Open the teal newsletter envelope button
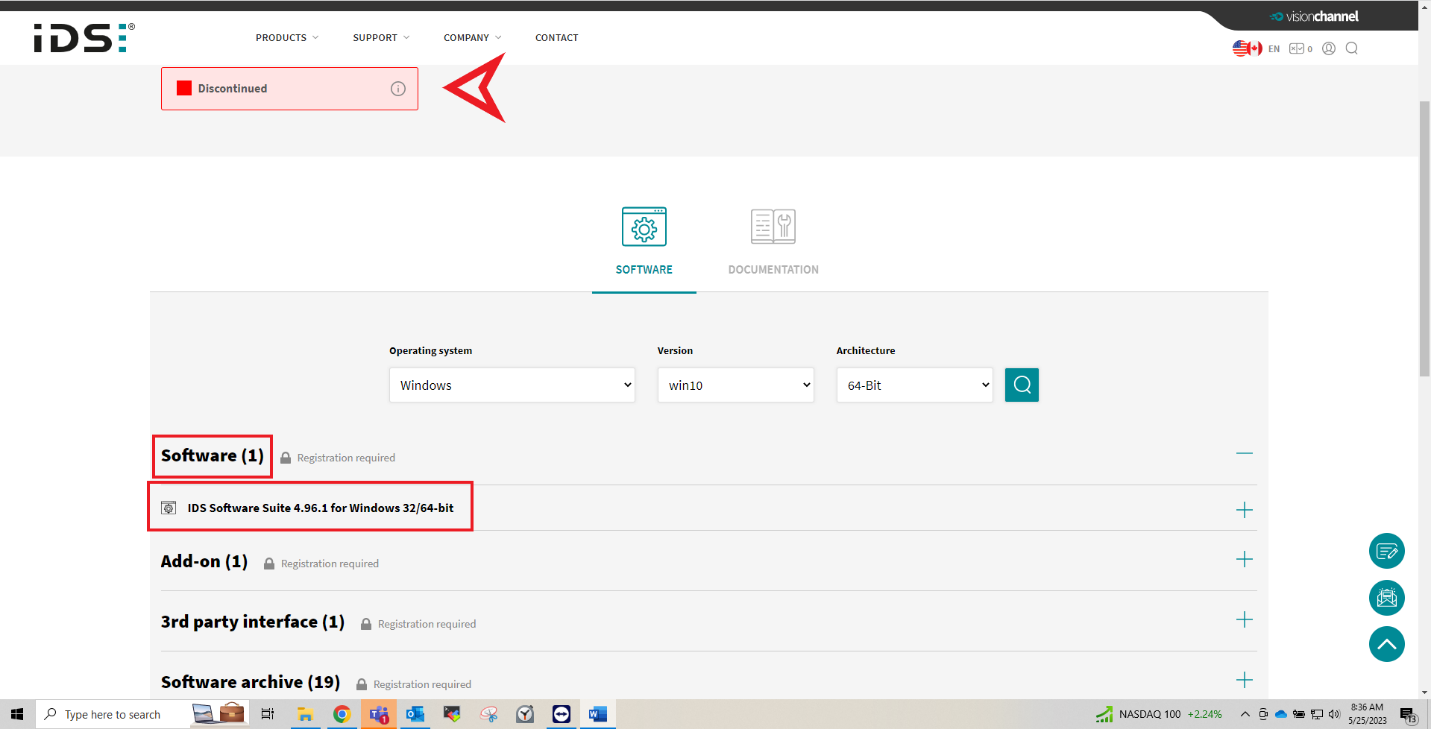 1386,598
